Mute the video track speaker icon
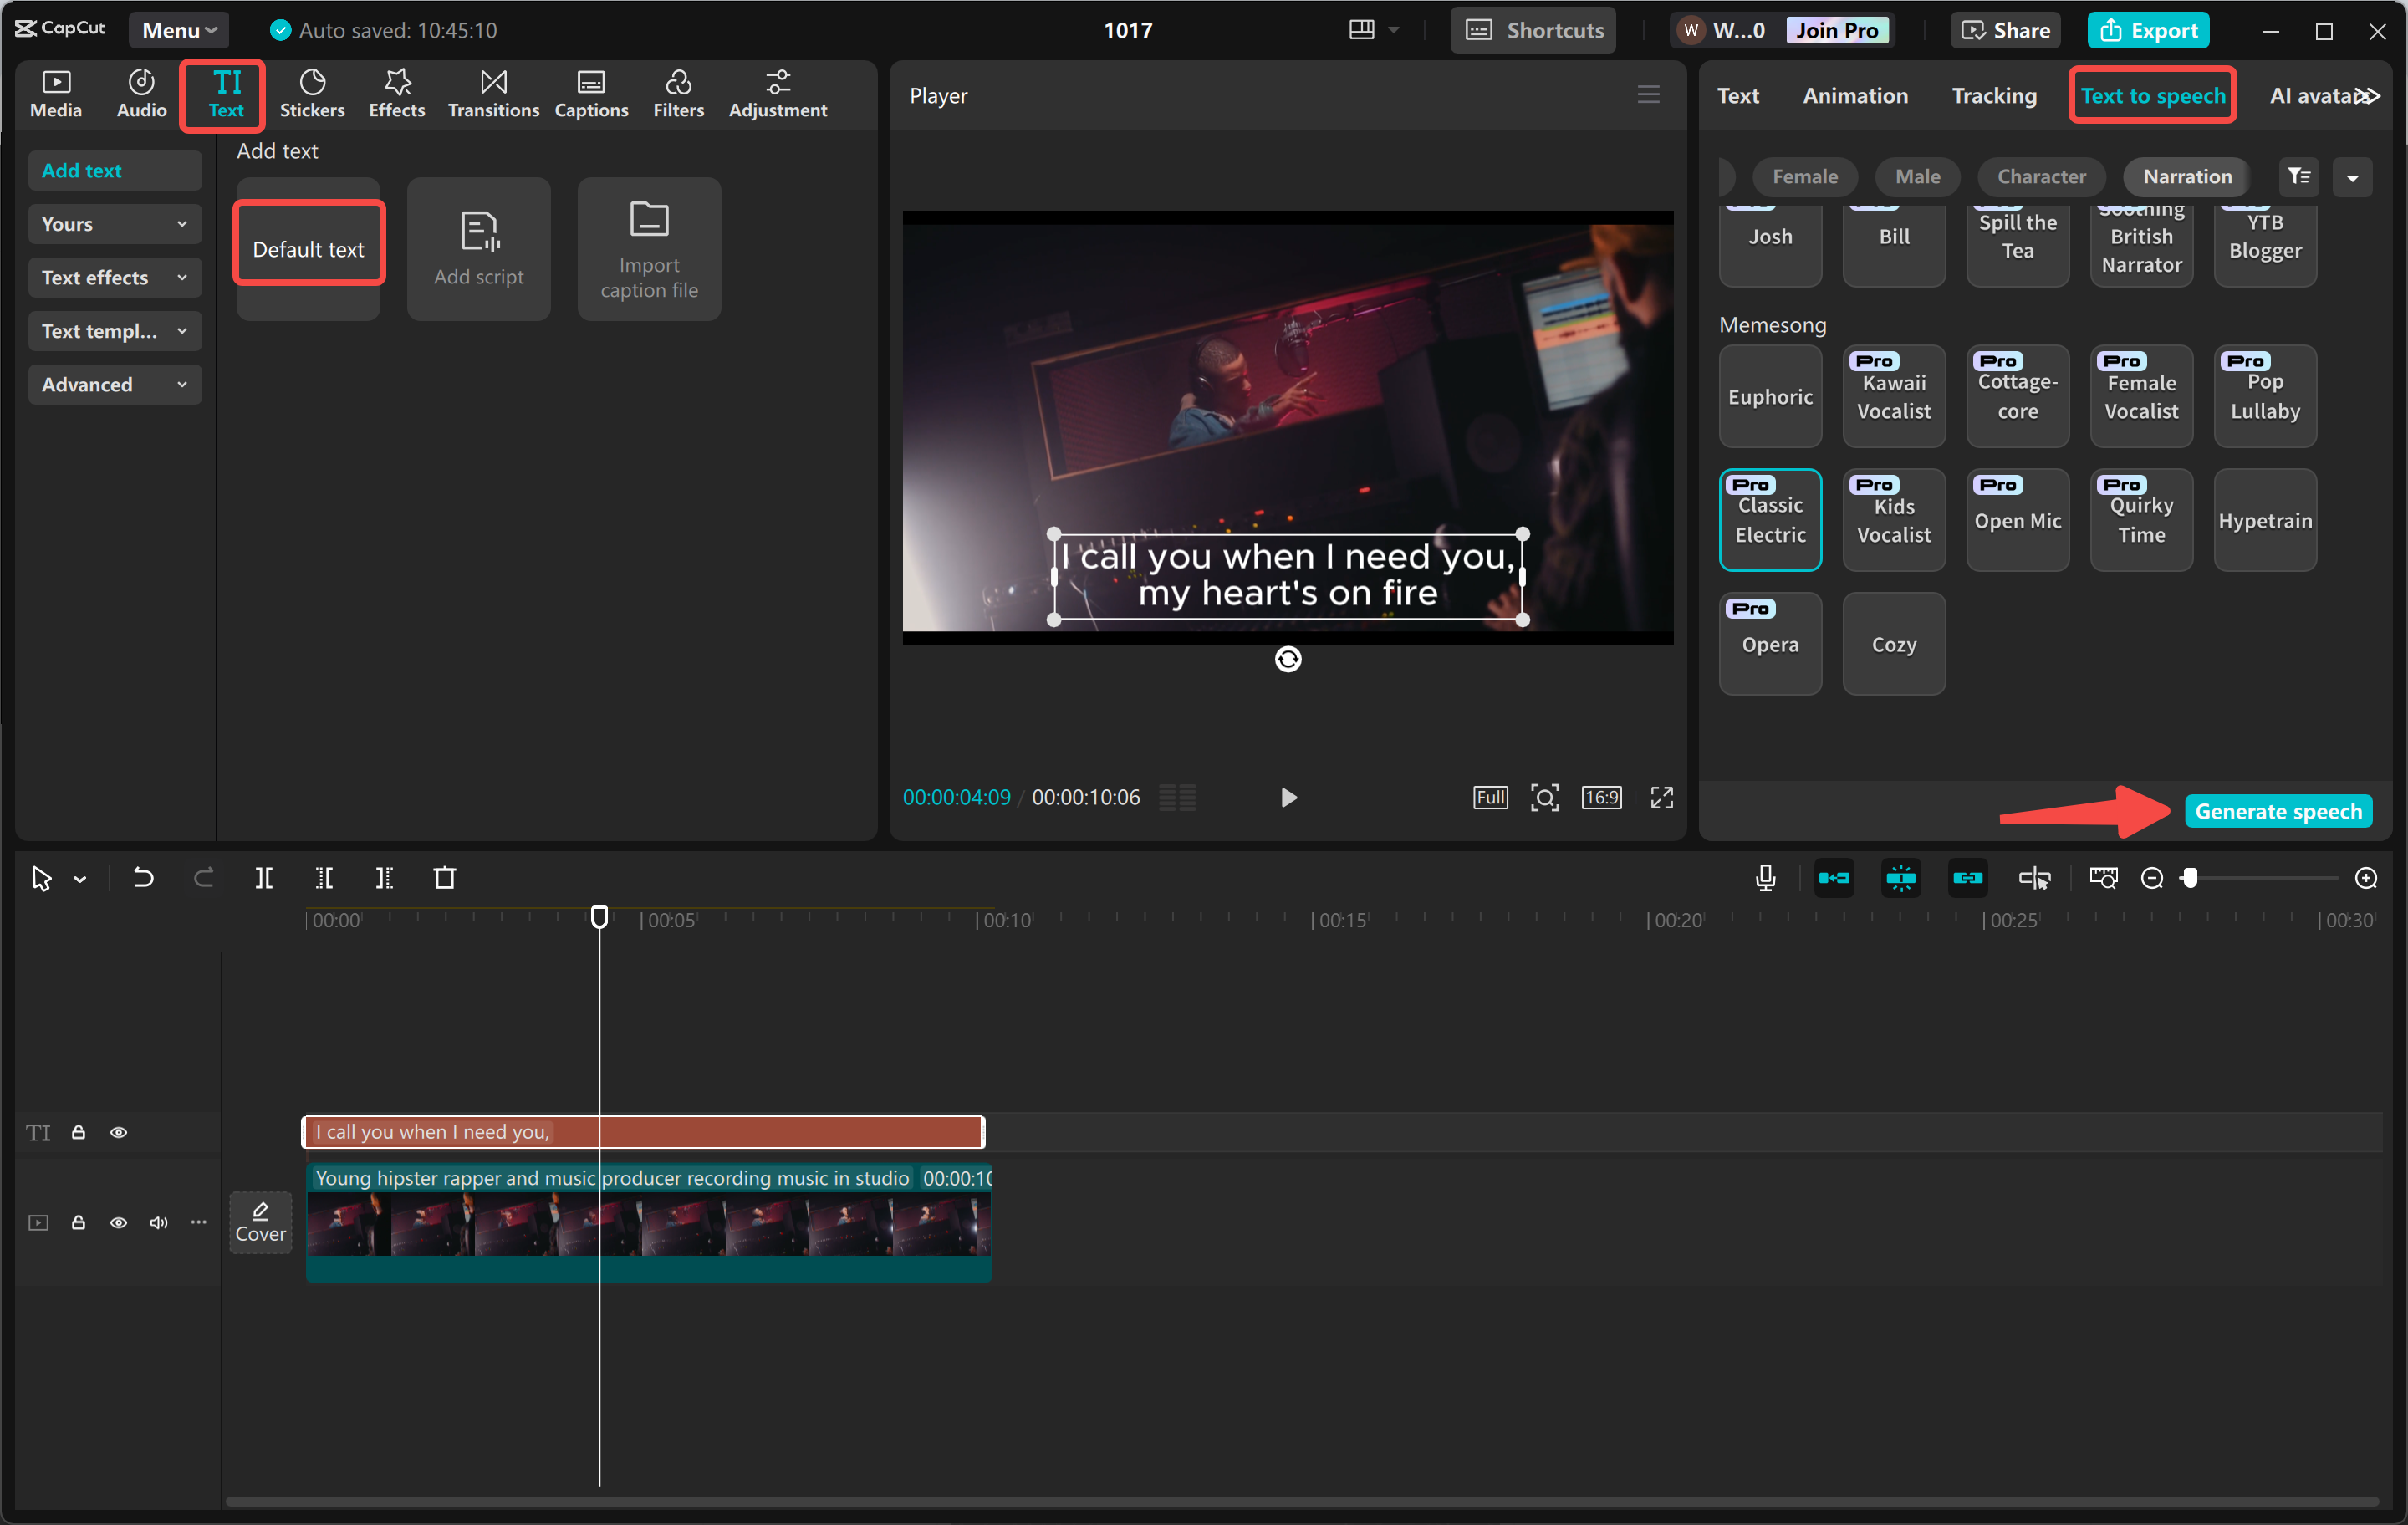This screenshot has width=2408, height=1525. (x=158, y=1222)
